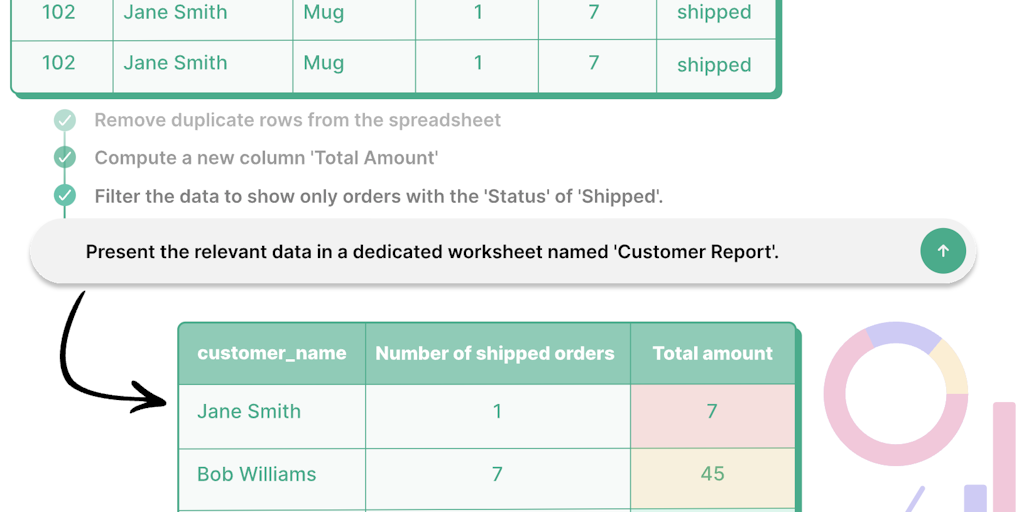The height and width of the screenshot is (512, 1024).
Task: Select the Total amount column header
Action: pyautogui.click(x=712, y=353)
